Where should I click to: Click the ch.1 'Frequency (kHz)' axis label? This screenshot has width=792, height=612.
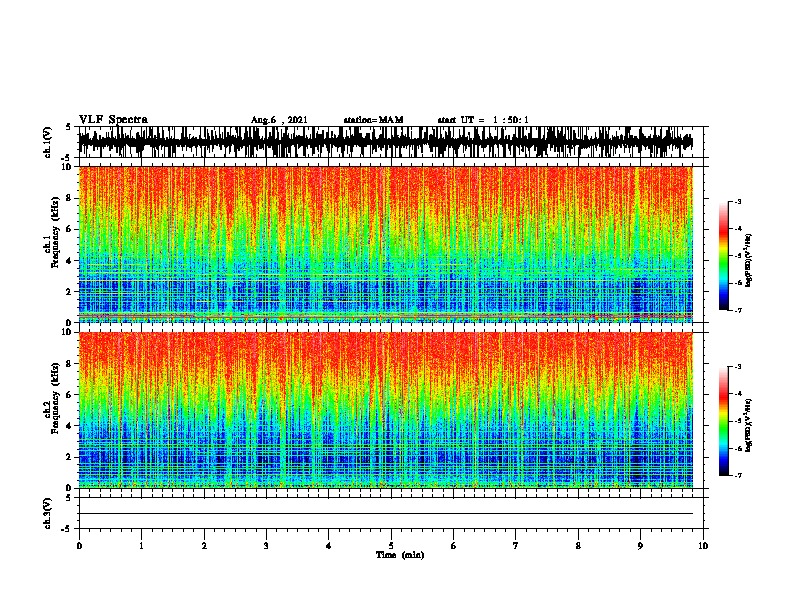[x=55, y=232]
